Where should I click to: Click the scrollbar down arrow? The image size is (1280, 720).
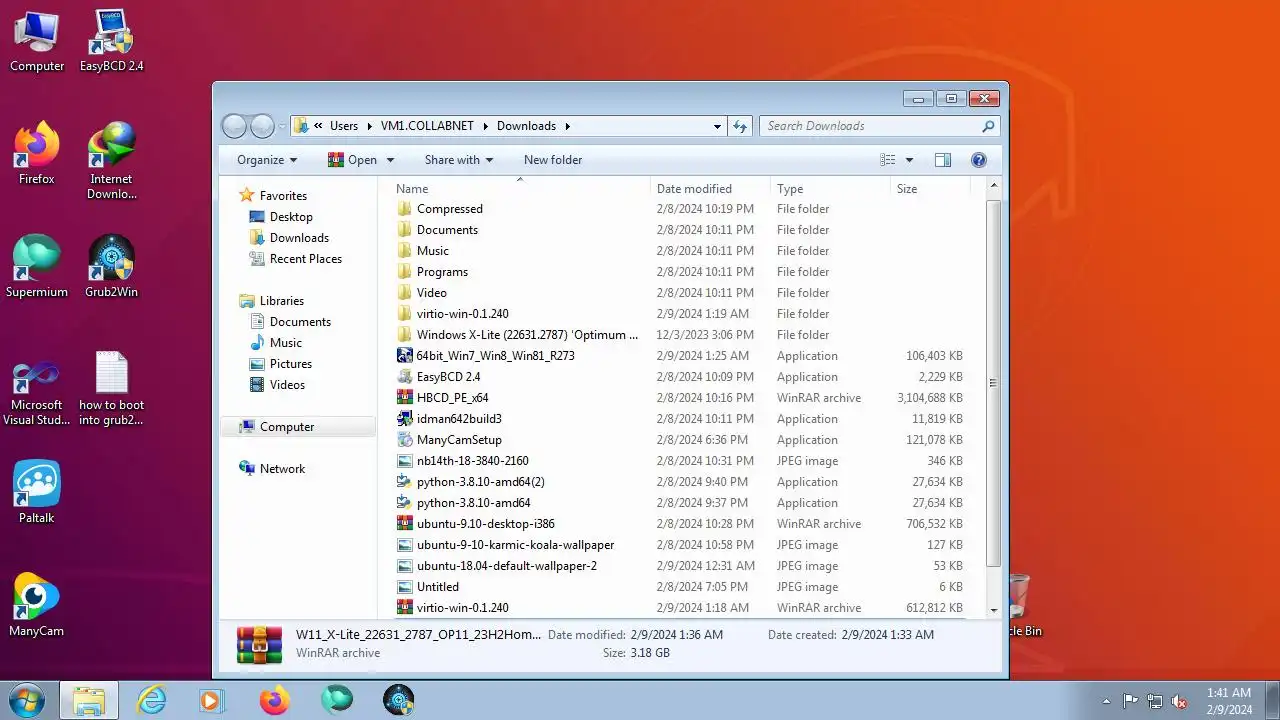(993, 610)
